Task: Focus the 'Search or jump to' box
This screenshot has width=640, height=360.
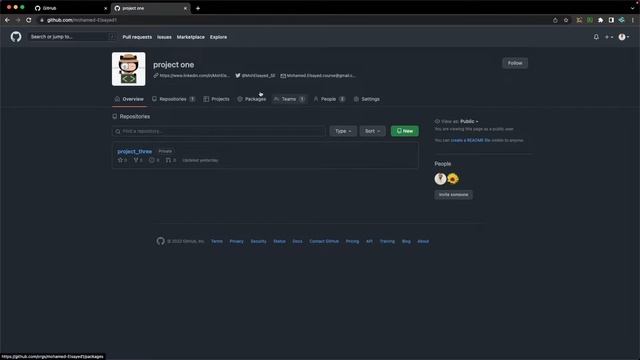Action: tap(72, 37)
